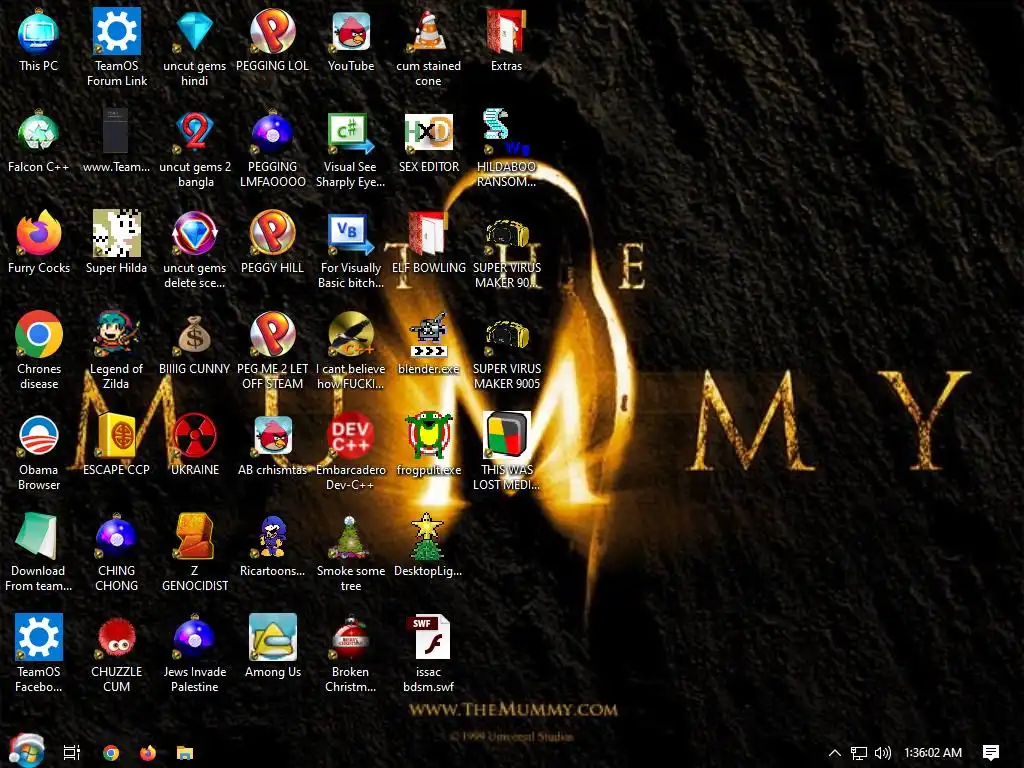Open Task View on the taskbar

click(72, 752)
